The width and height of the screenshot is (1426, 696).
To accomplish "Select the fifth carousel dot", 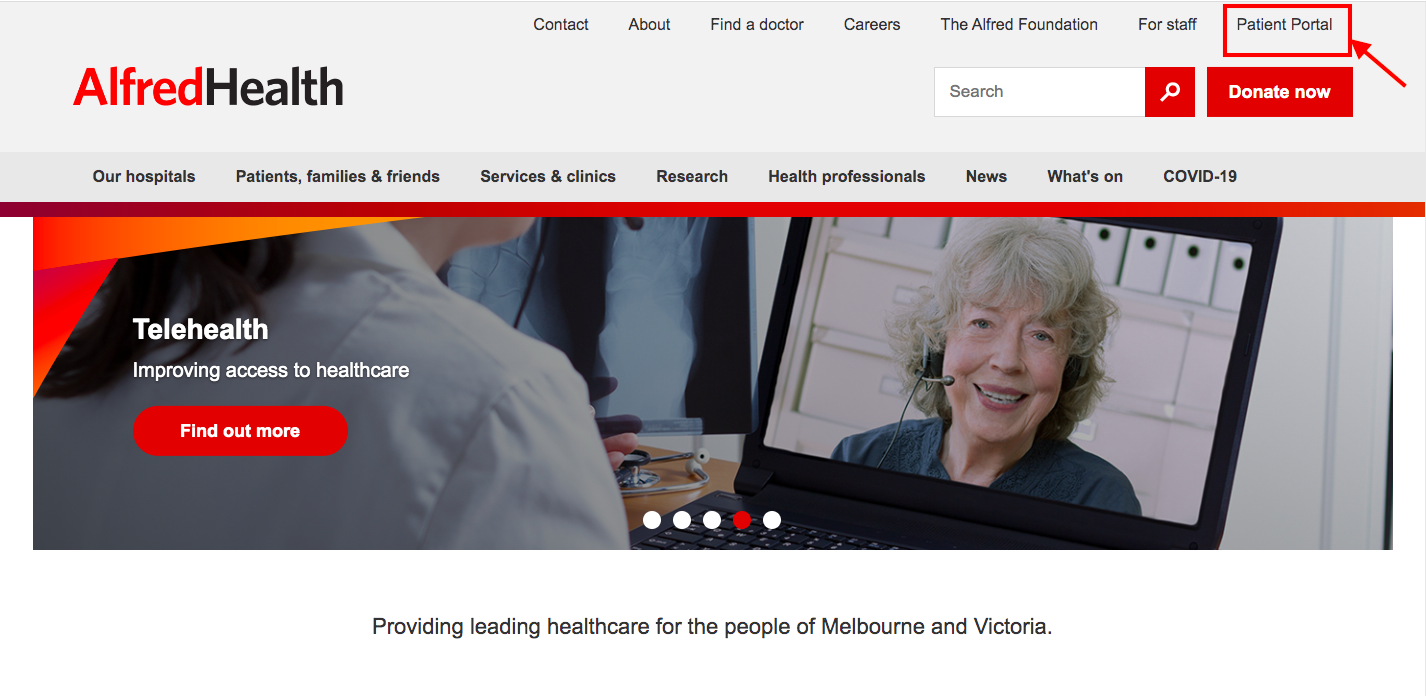I will (x=772, y=520).
